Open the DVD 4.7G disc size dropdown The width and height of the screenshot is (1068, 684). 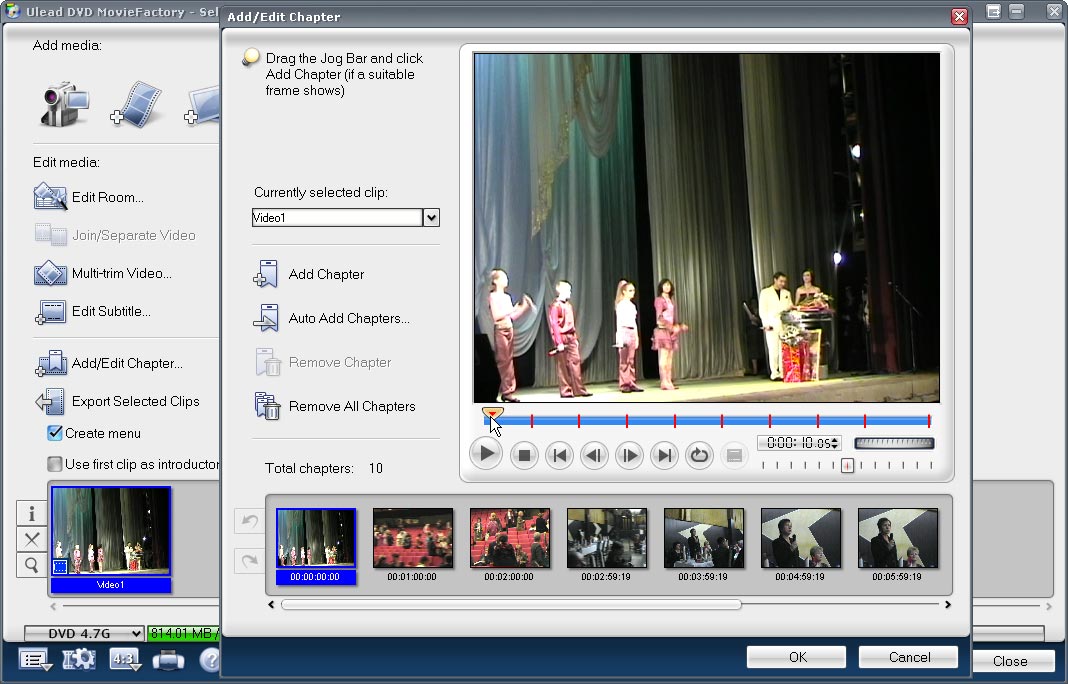[84, 633]
